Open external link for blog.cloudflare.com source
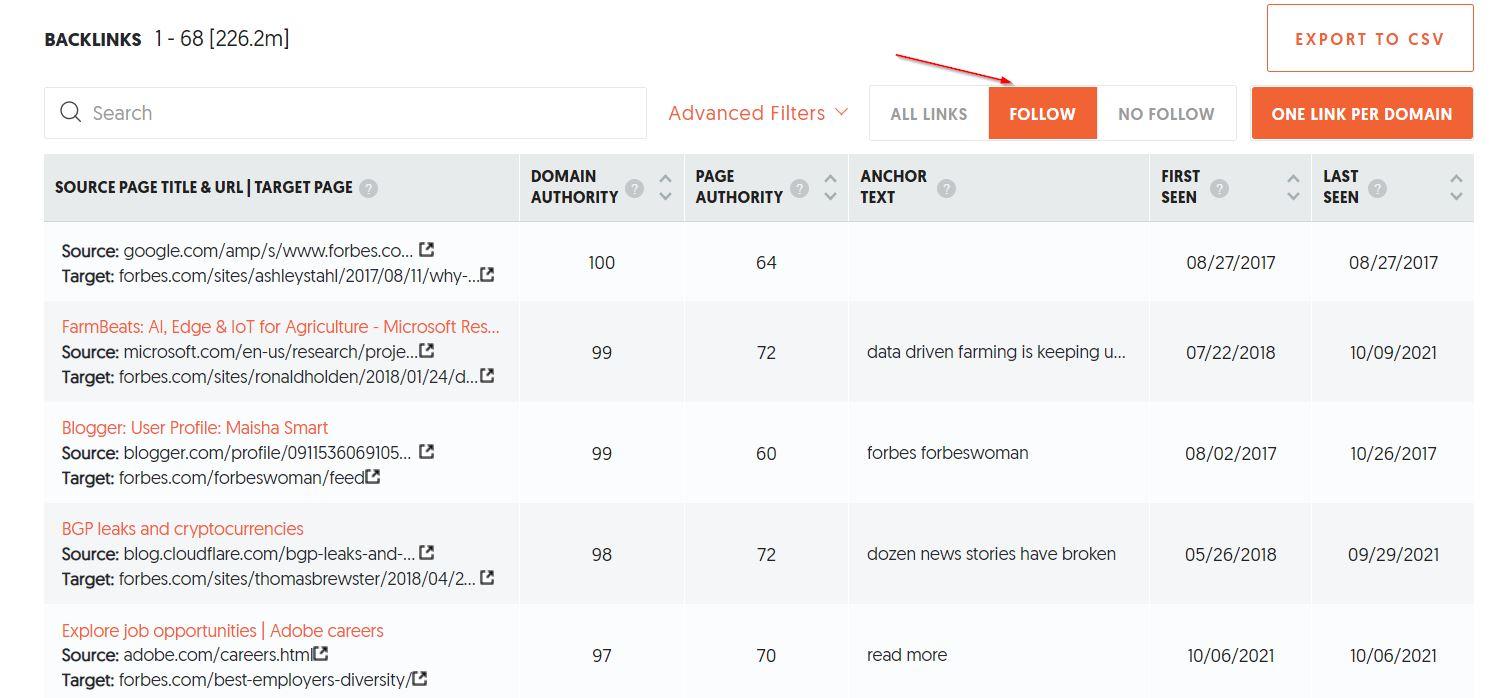 click(x=427, y=553)
